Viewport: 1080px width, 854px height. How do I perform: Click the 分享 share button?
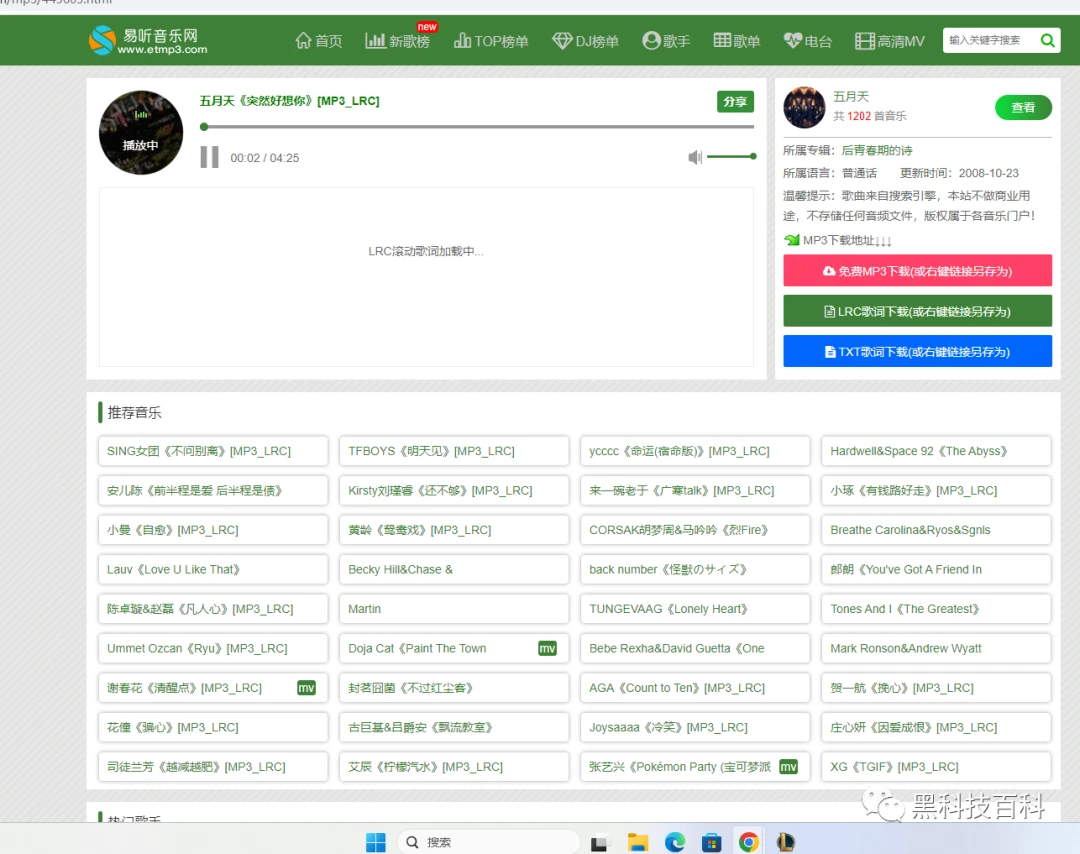735,102
